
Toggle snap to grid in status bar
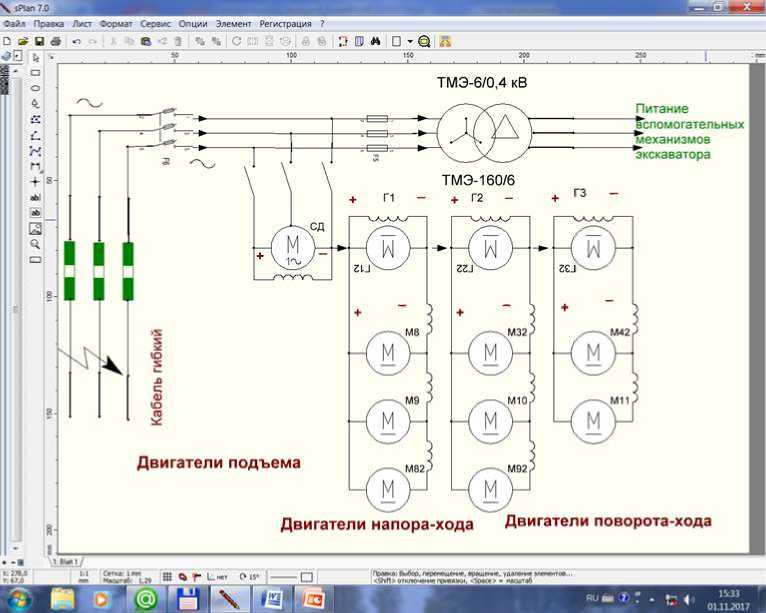pos(183,577)
